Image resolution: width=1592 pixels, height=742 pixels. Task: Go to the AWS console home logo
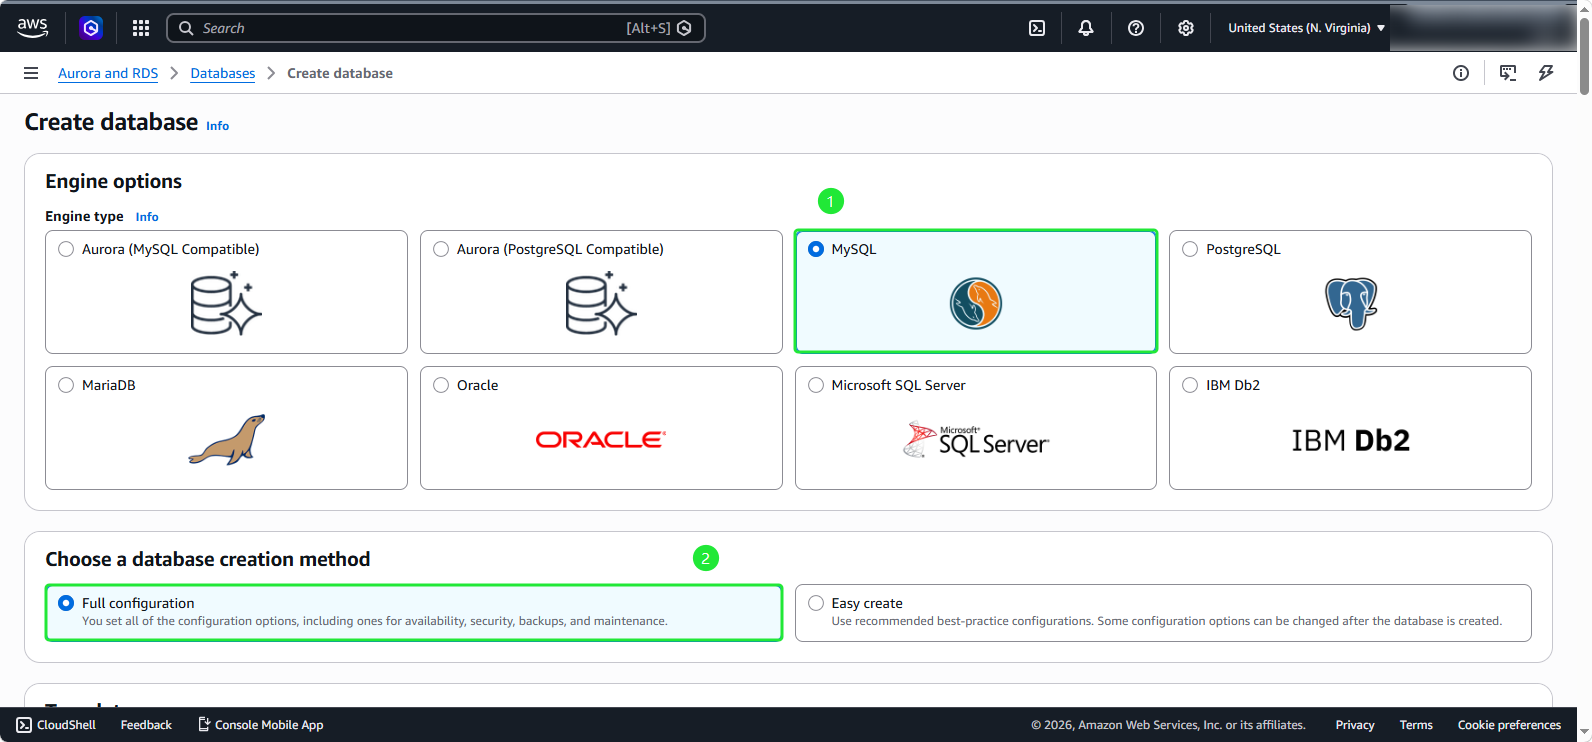(32, 28)
